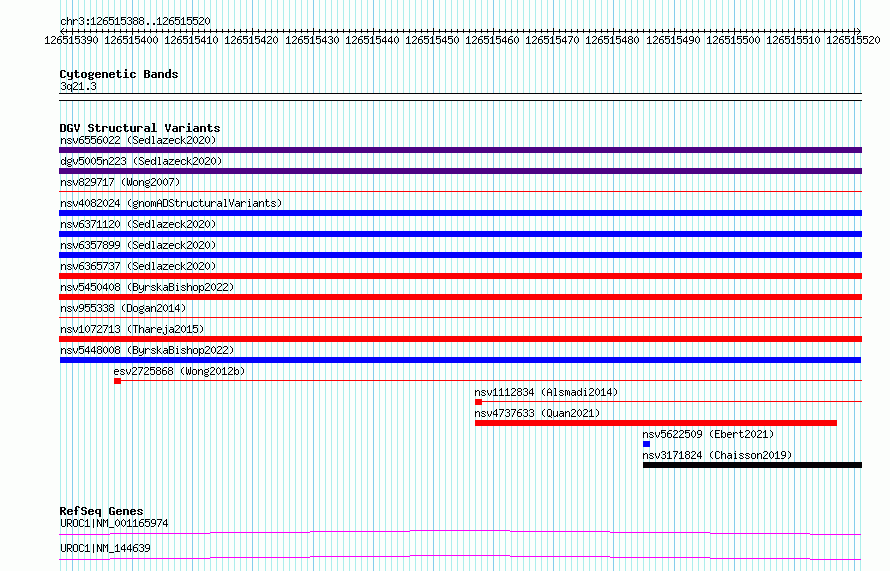This screenshot has width=890, height=571.
Task: Click ruler position 126515500
Action: click(733, 40)
